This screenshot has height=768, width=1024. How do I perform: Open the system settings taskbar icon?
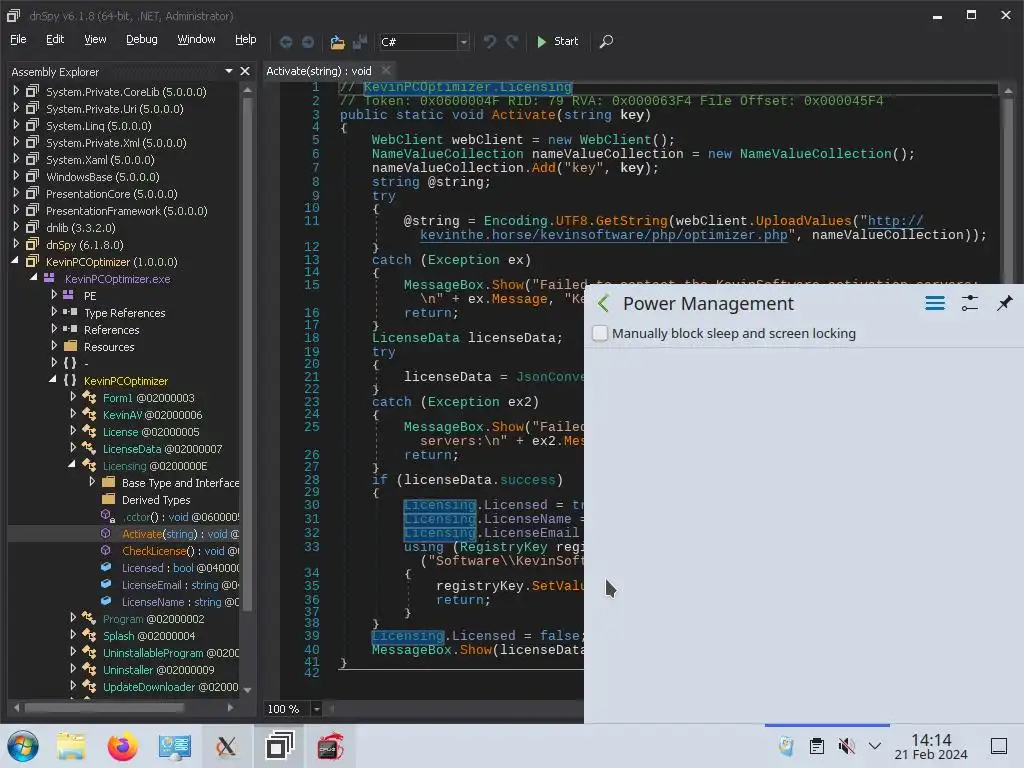point(174,746)
